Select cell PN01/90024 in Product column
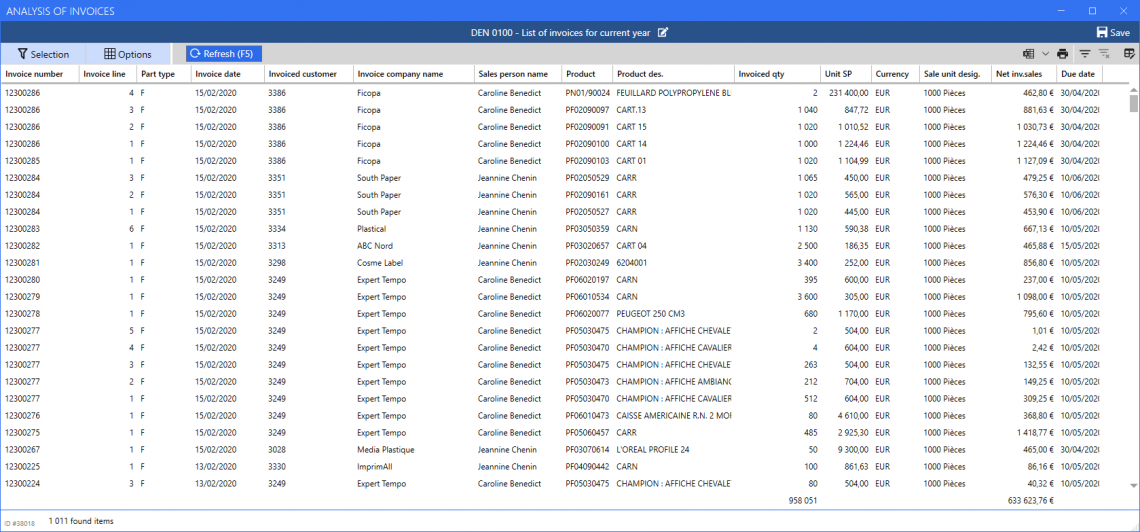 587,93
